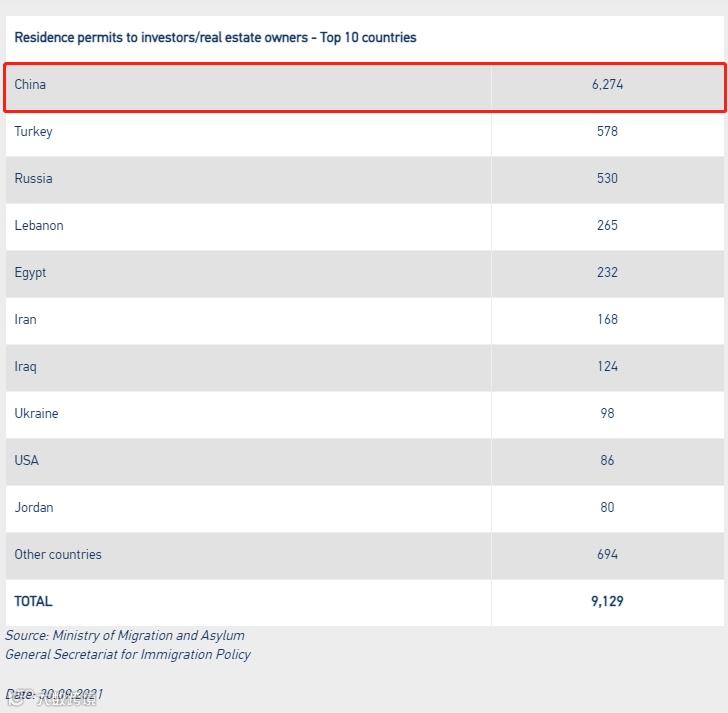Select Other countries 694 value
728x713 pixels.
click(607, 555)
